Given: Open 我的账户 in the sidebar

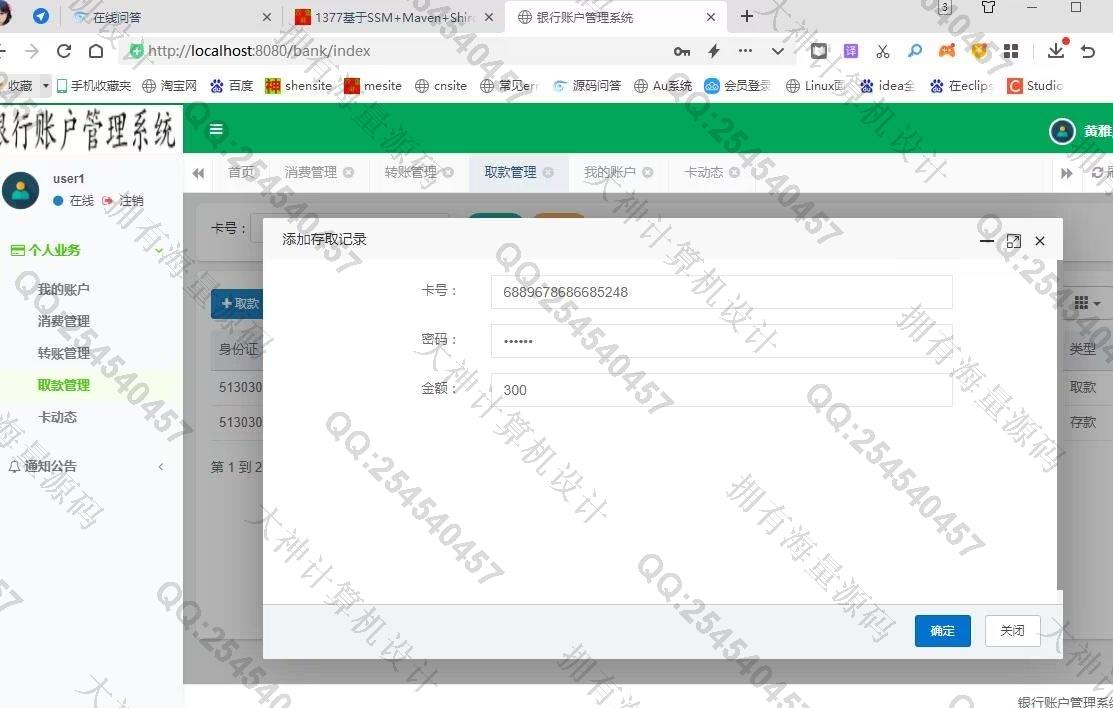Looking at the screenshot, I should pos(64,289).
